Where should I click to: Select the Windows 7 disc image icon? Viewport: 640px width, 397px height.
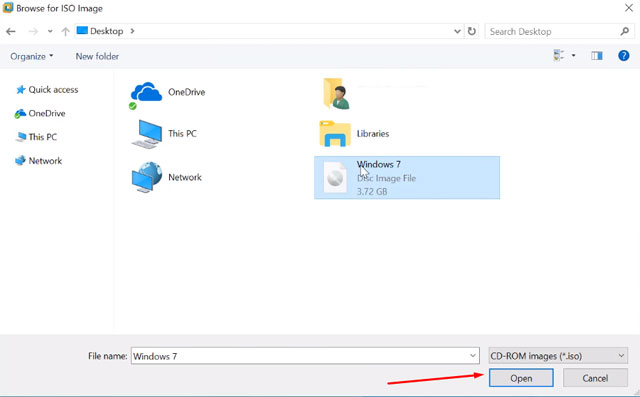point(335,177)
